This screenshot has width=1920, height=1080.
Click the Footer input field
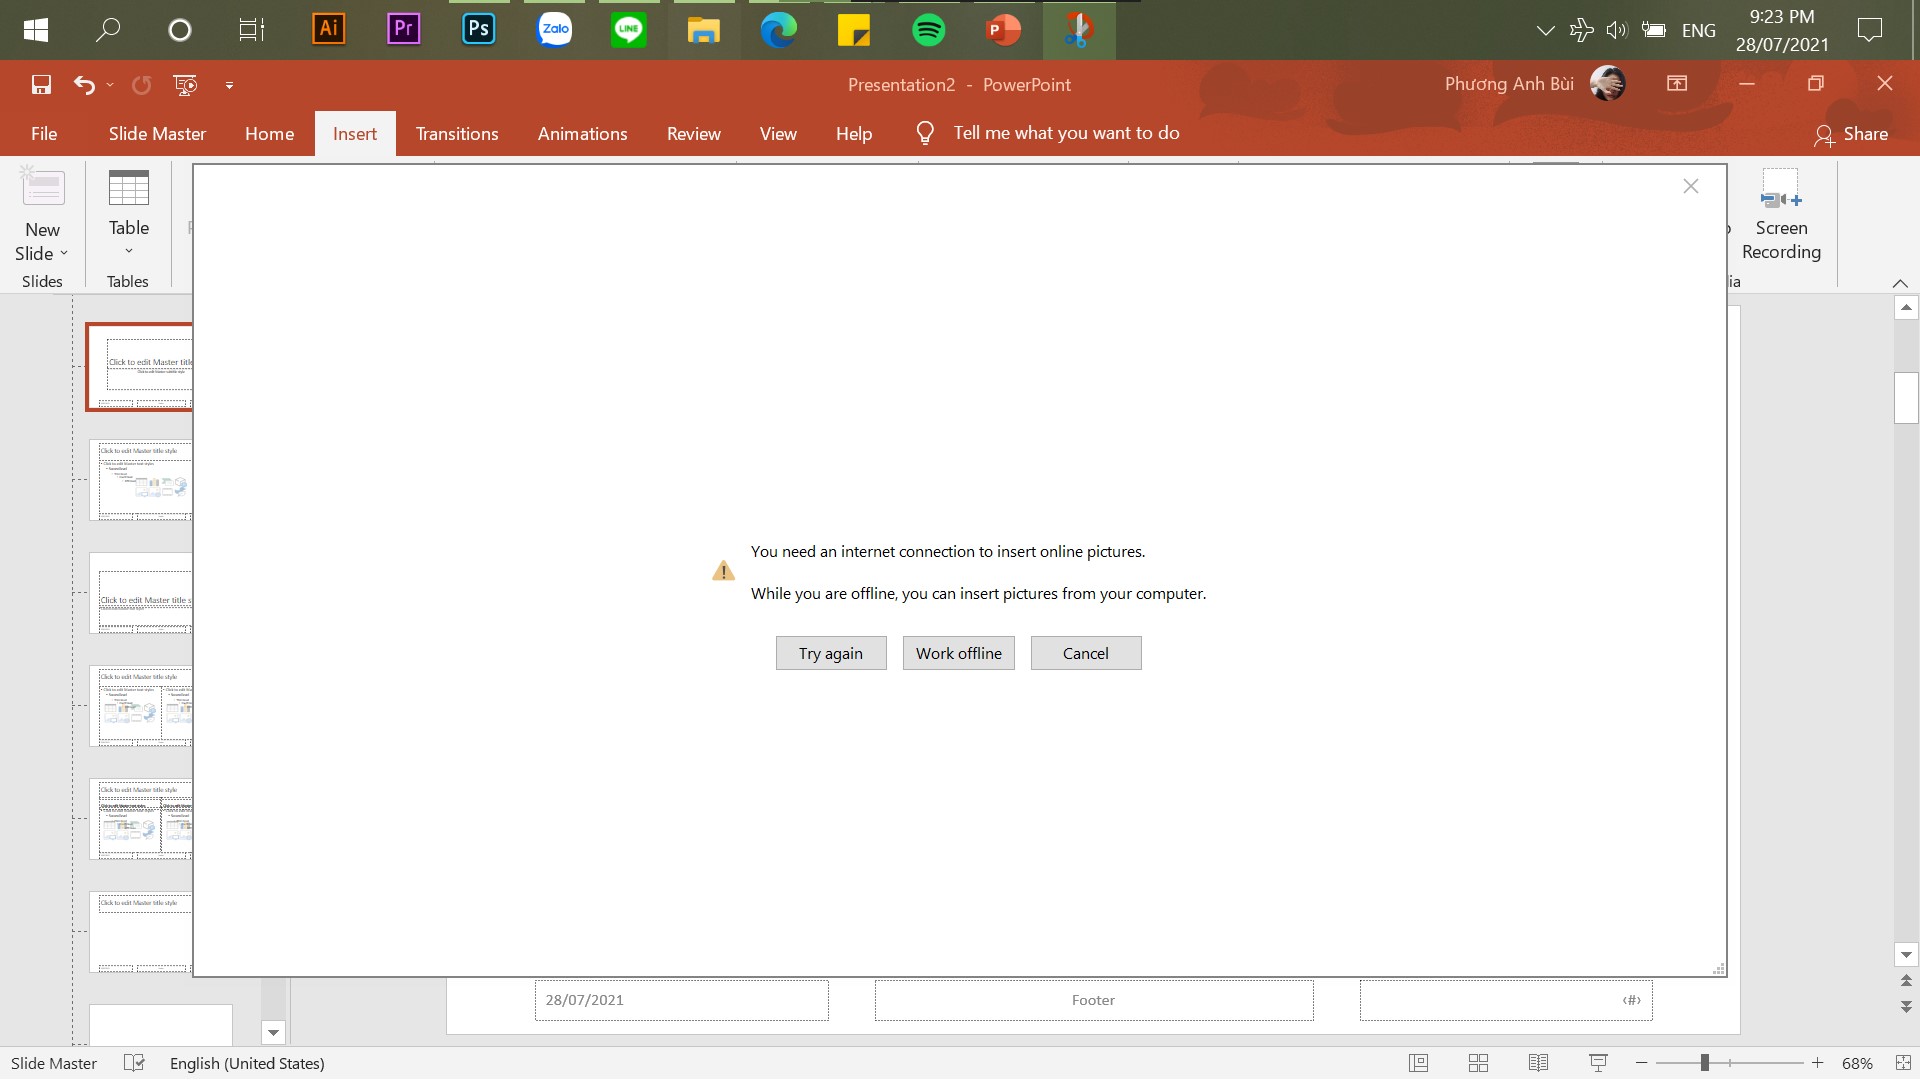click(1093, 998)
